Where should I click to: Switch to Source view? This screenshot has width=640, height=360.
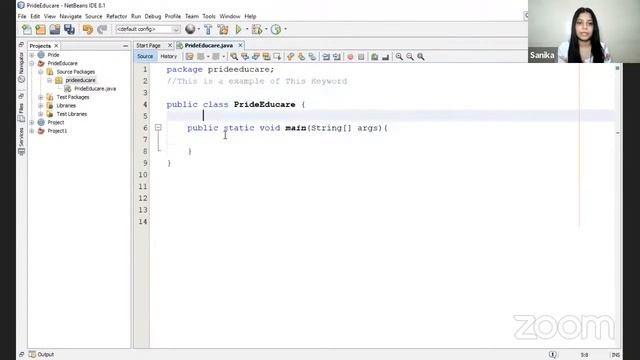coord(145,56)
